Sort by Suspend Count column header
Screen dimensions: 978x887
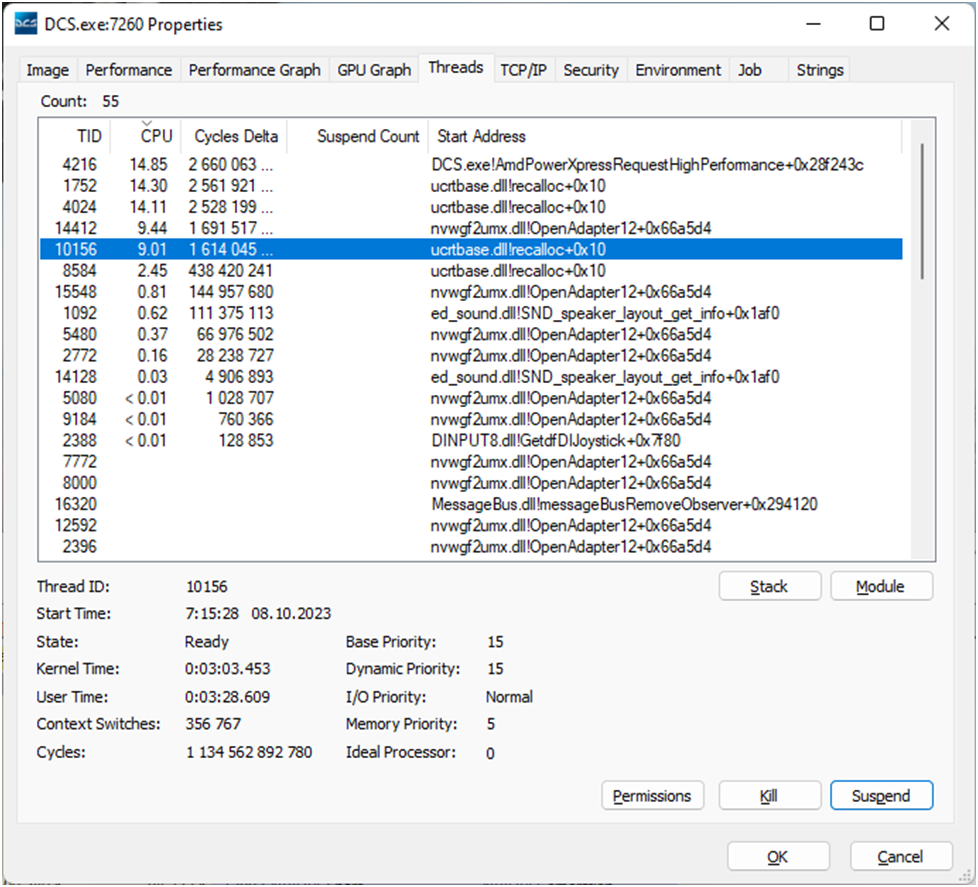click(357, 136)
